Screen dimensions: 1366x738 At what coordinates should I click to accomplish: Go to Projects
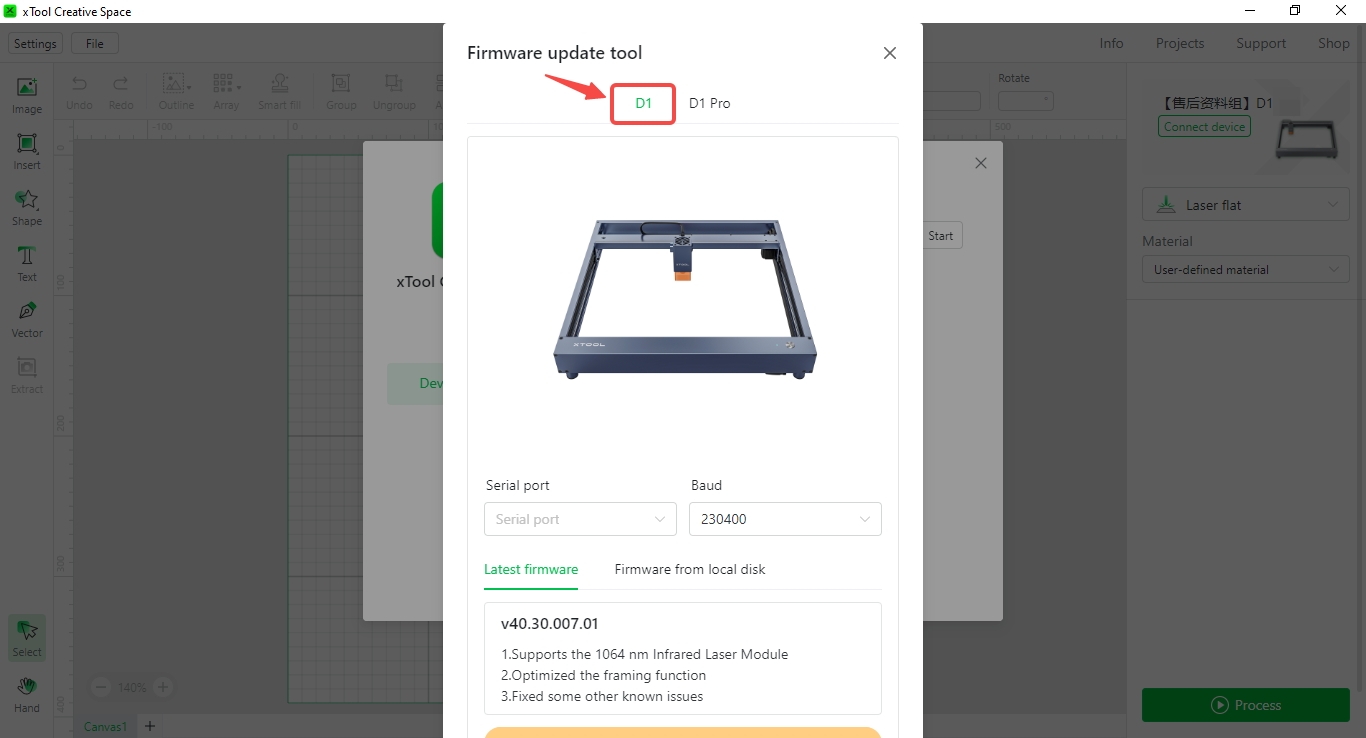click(1180, 43)
